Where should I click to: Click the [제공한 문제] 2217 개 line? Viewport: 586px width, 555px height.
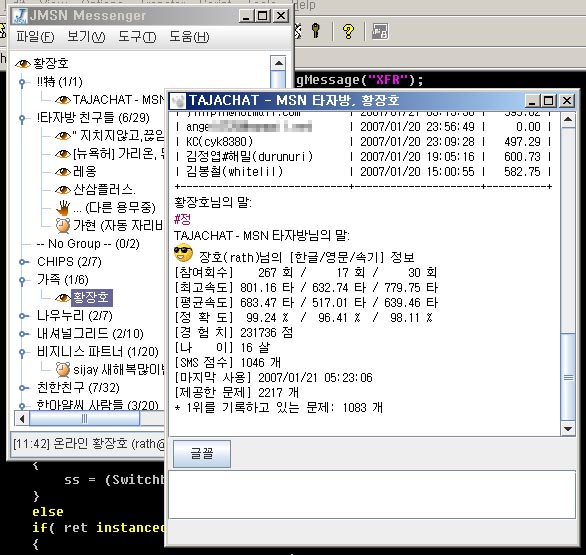(x=237, y=392)
